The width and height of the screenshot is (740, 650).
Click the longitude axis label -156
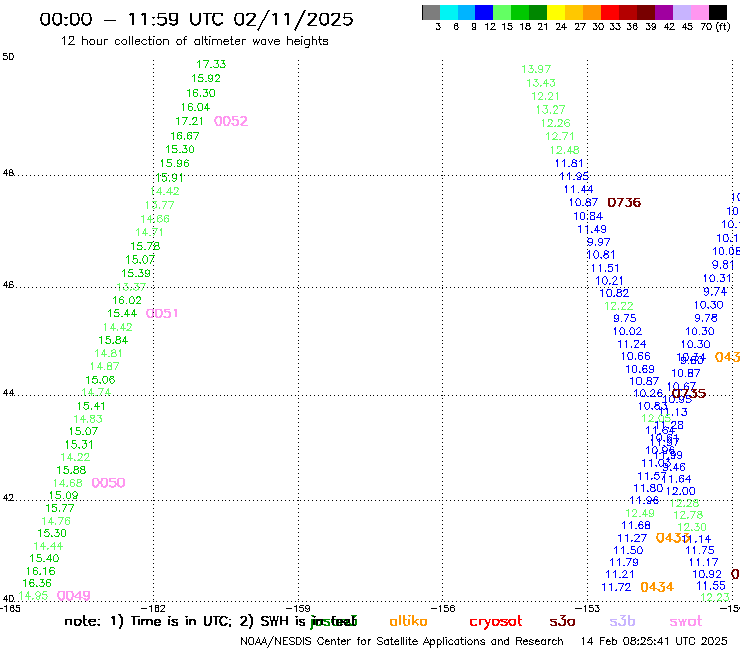[443, 608]
